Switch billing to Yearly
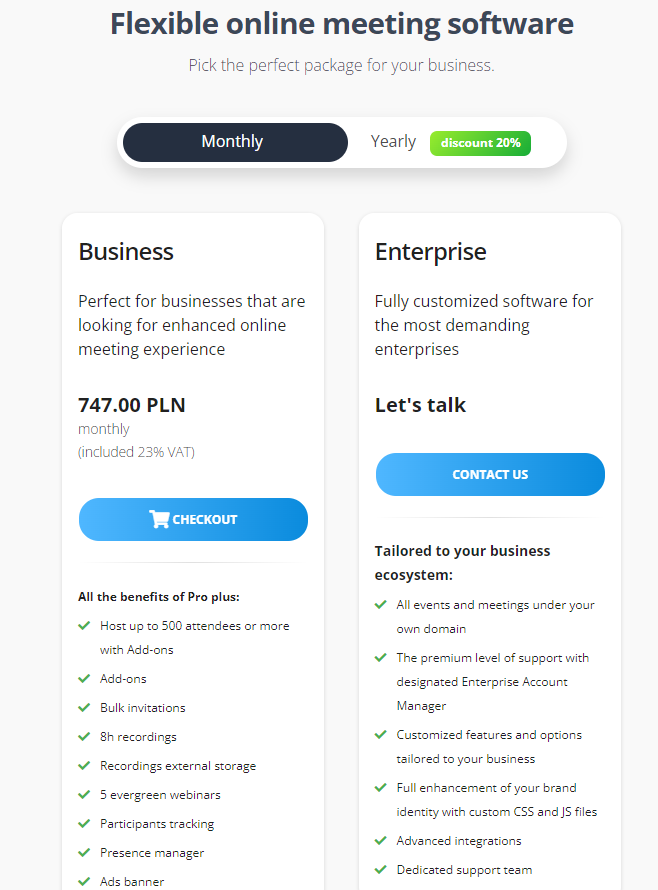Image resolution: width=658 pixels, height=890 pixels. click(393, 142)
